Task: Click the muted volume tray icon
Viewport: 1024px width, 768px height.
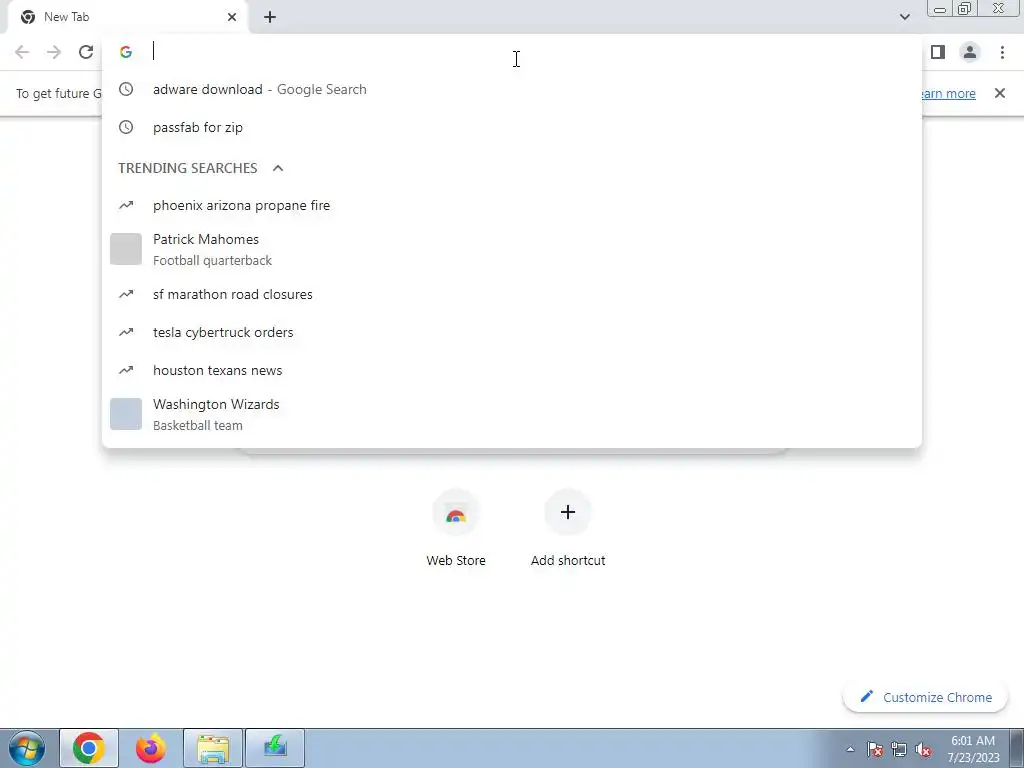Action: point(923,749)
